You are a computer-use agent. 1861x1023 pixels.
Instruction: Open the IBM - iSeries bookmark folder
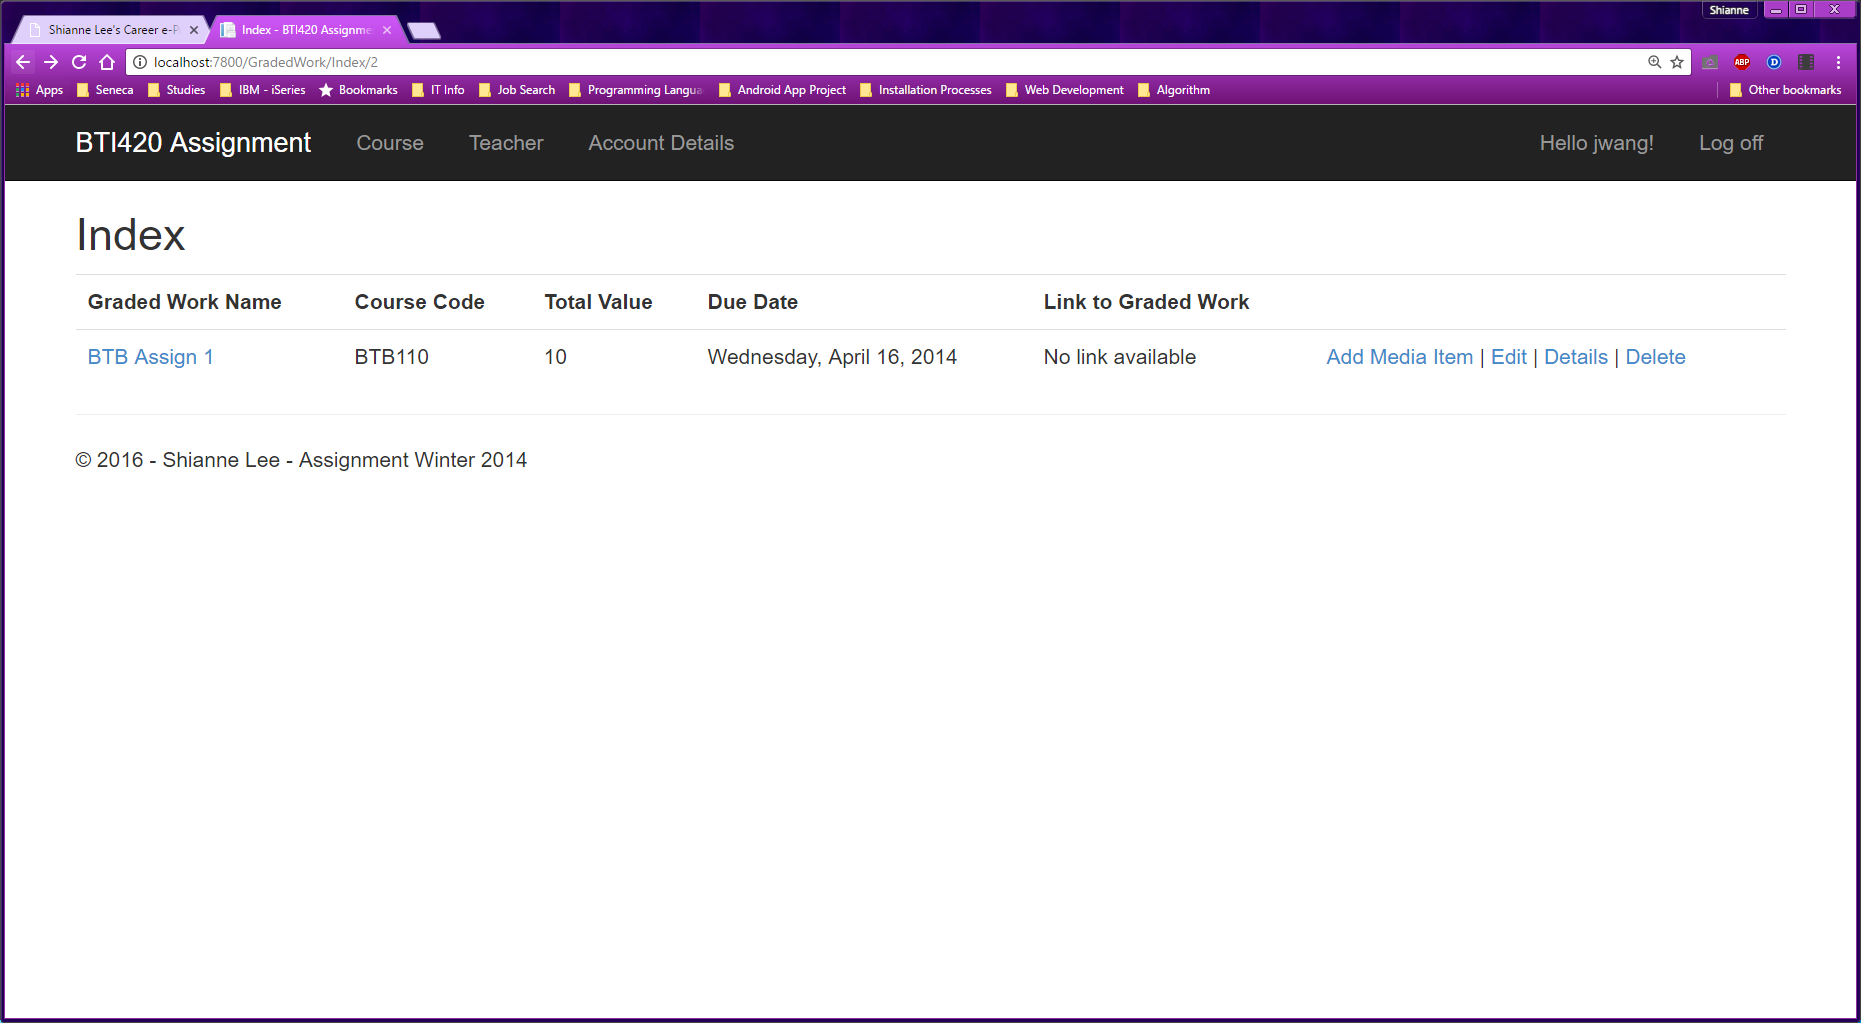point(263,90)
